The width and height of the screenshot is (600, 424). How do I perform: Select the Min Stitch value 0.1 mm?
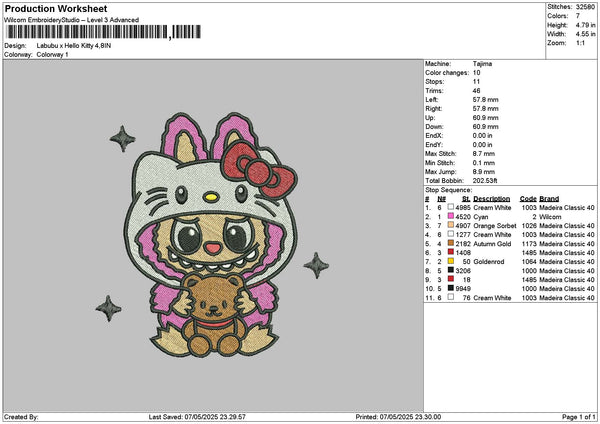(x=484, y=163)
